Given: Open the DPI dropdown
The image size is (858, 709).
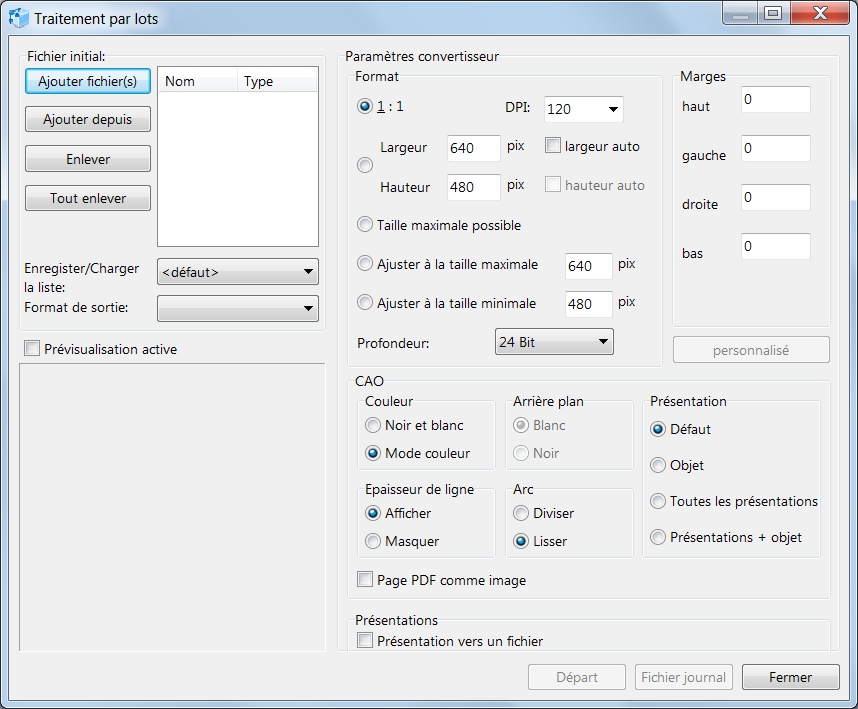Looking at the screenshot, I should pos(583,109).
